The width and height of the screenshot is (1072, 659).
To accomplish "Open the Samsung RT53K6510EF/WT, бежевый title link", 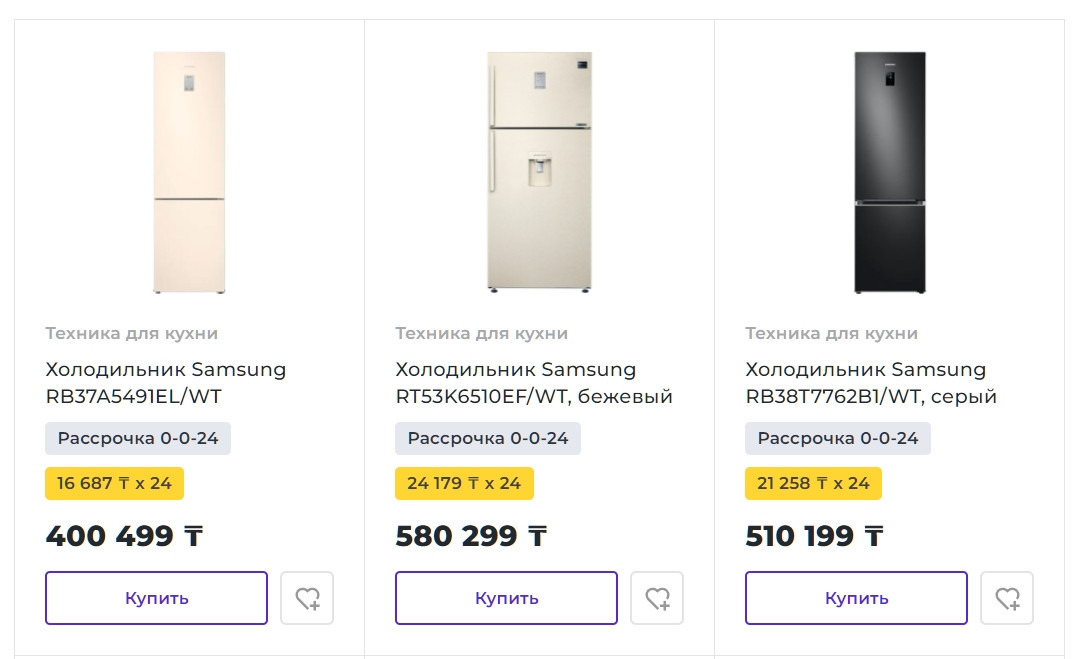I will (534, 383).
